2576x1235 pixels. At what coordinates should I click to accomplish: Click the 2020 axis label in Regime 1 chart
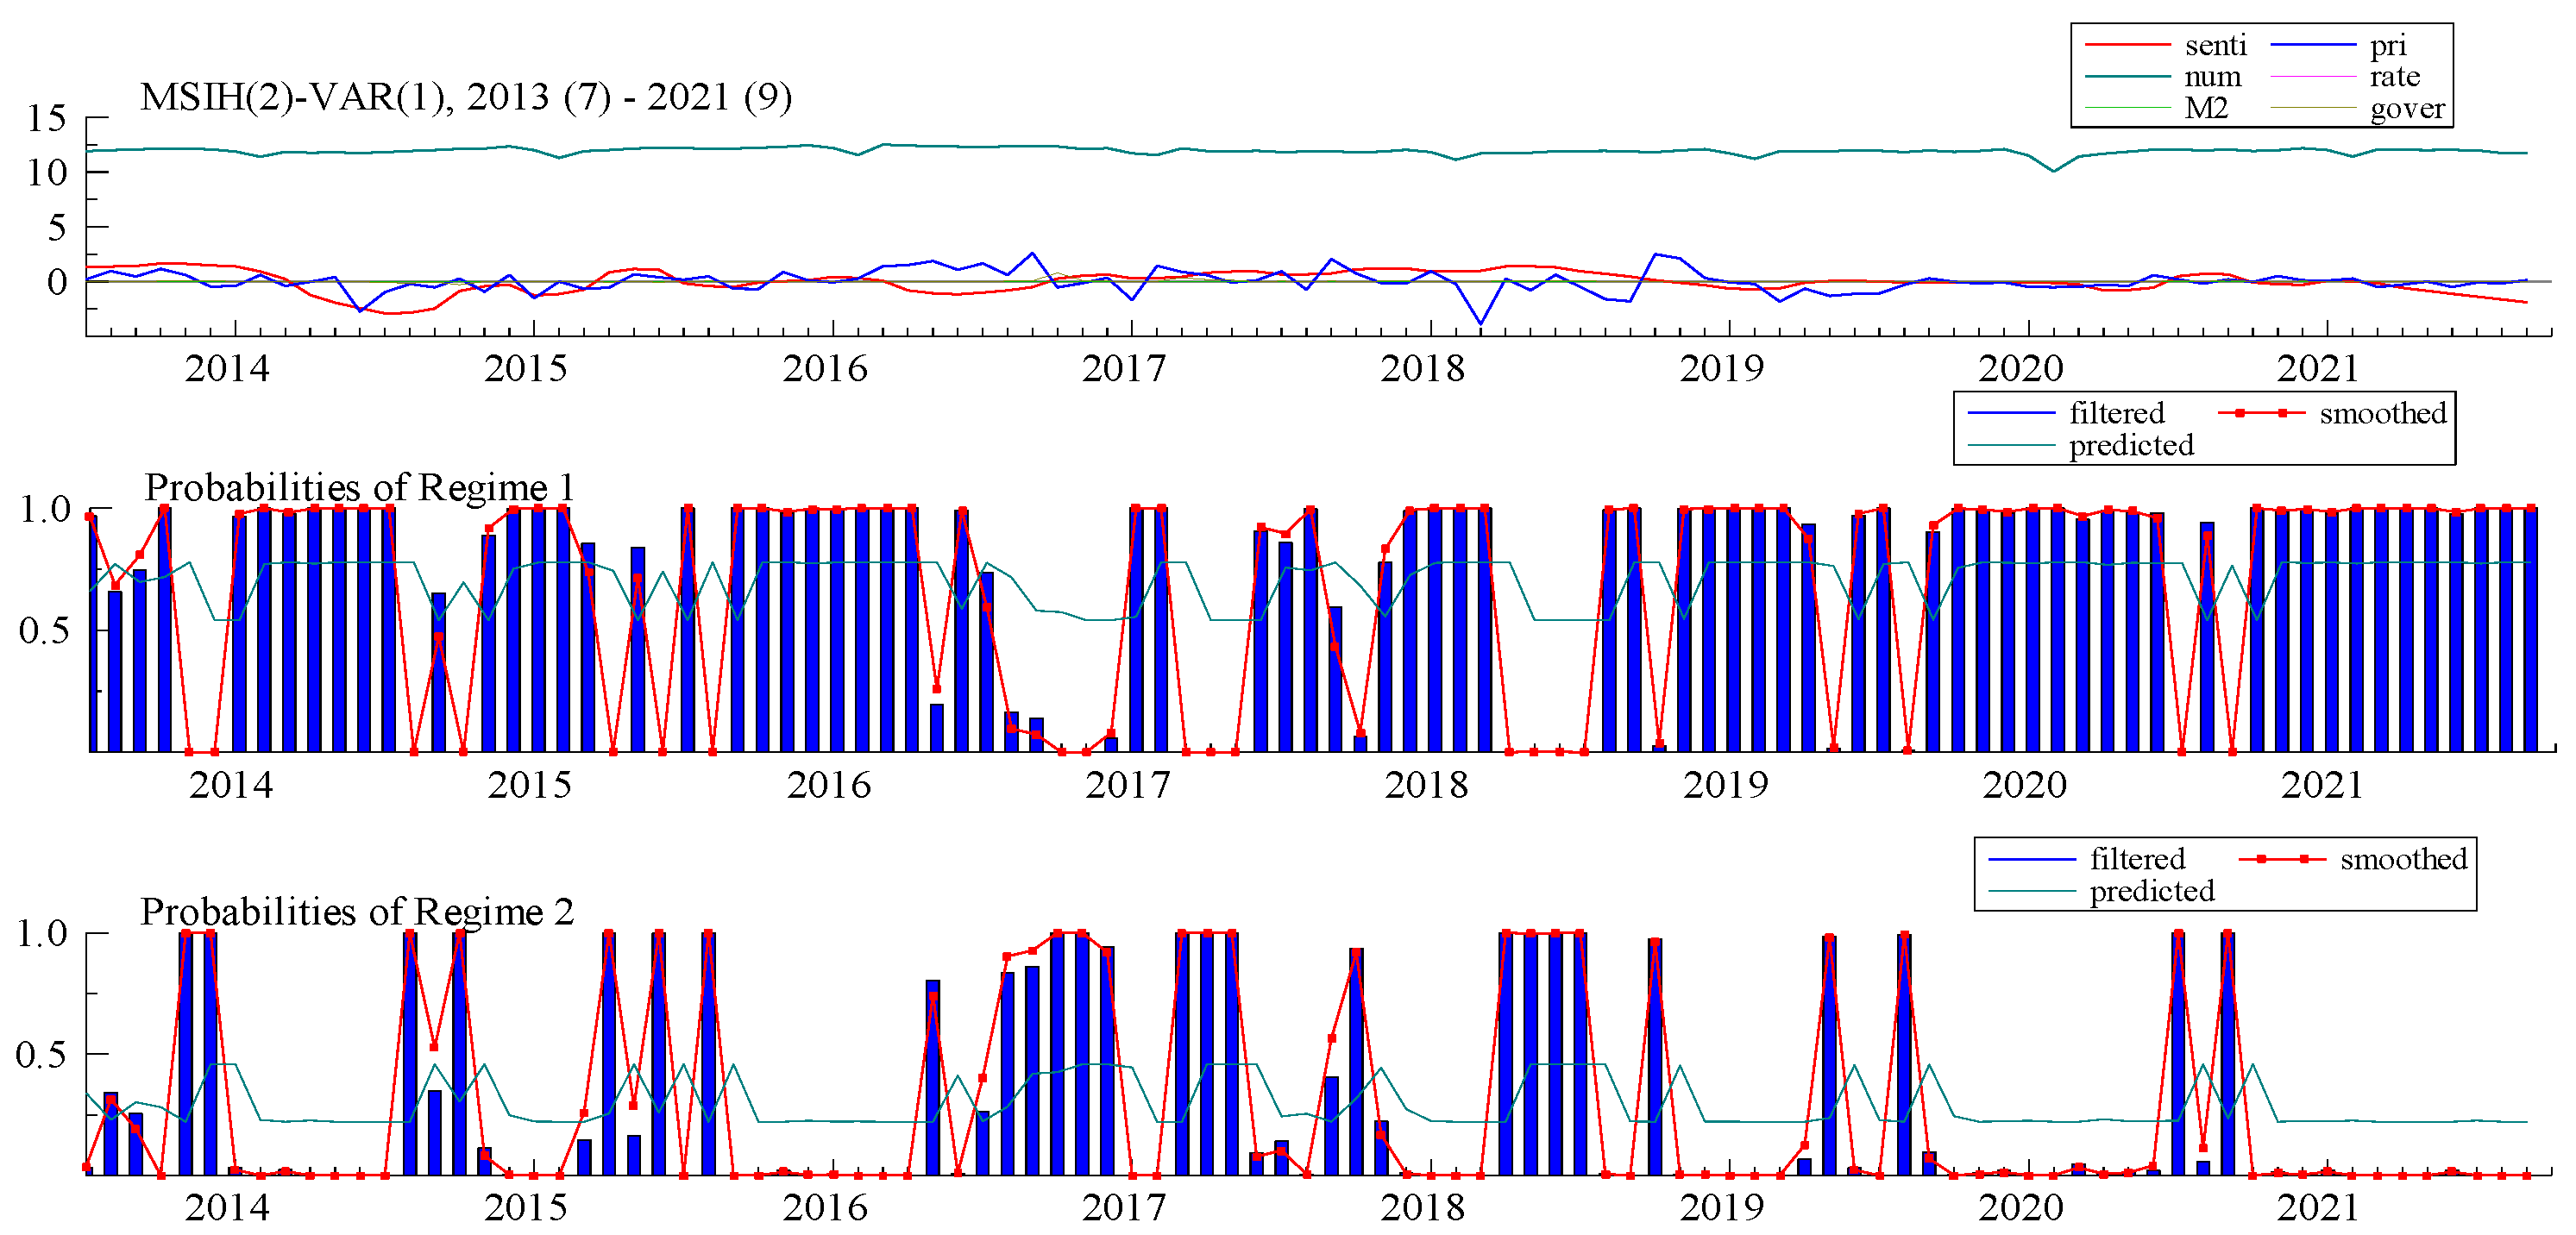2024,785
